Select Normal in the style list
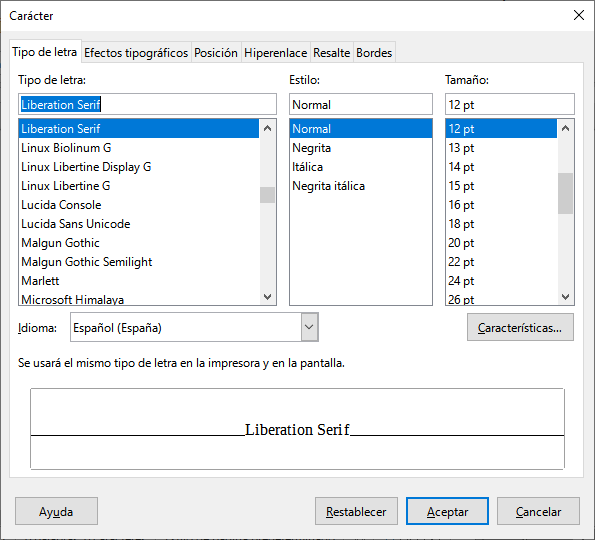The image size is (595, 540). (x=360, y=129)
